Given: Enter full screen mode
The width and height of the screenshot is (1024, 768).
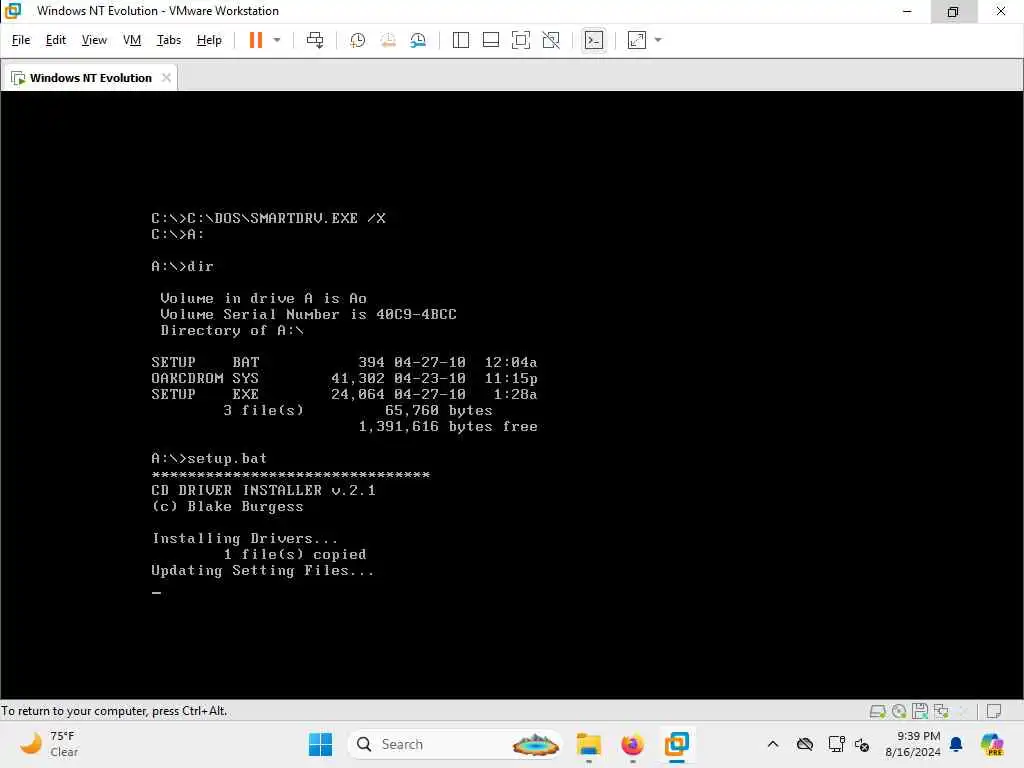Looking at the screenshot, I should [520, 40].
